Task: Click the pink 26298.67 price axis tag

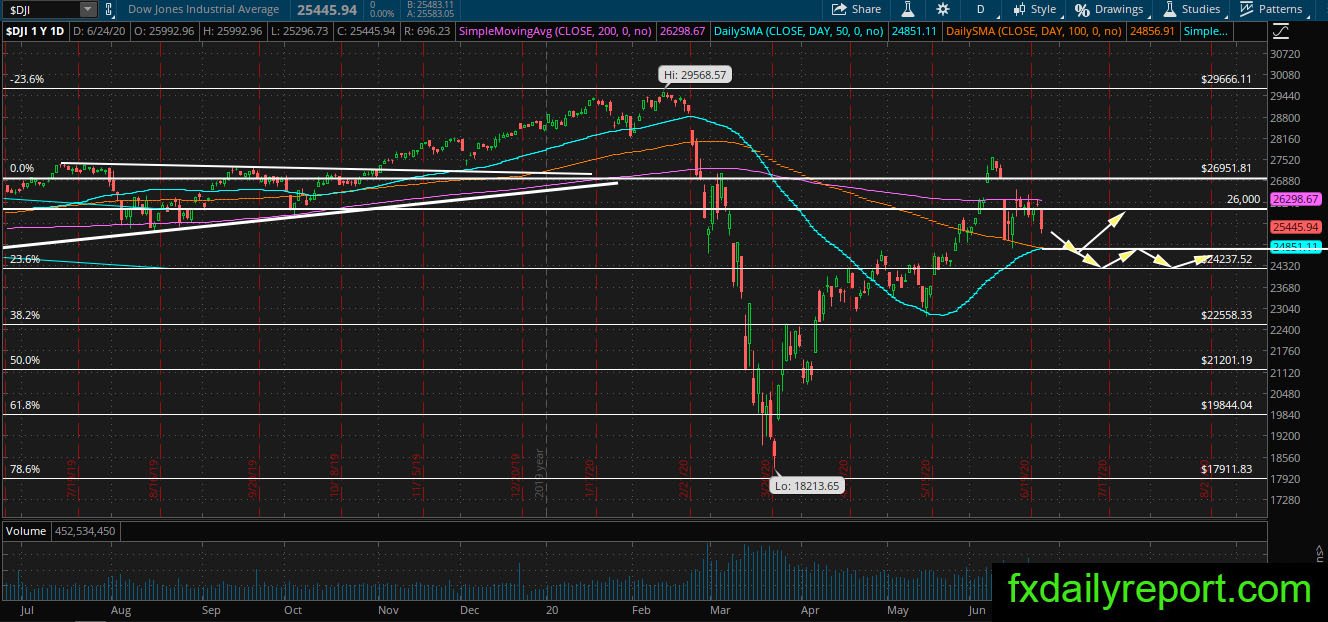Action: pos(1296,200)
